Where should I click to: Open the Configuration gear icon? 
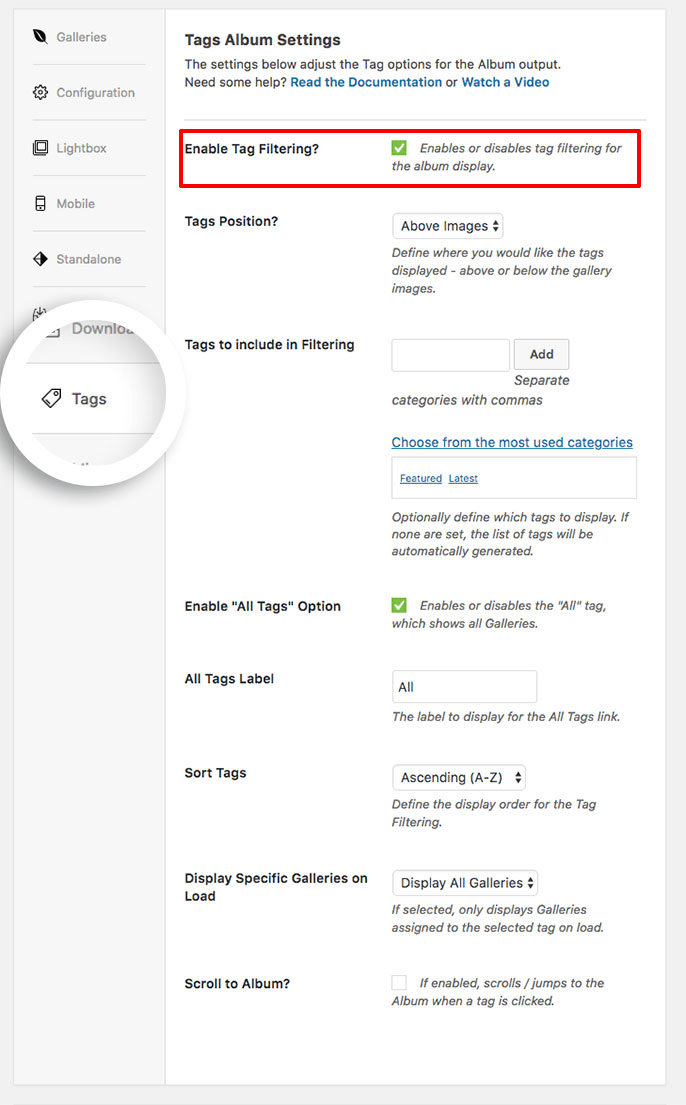click(40, 91)
